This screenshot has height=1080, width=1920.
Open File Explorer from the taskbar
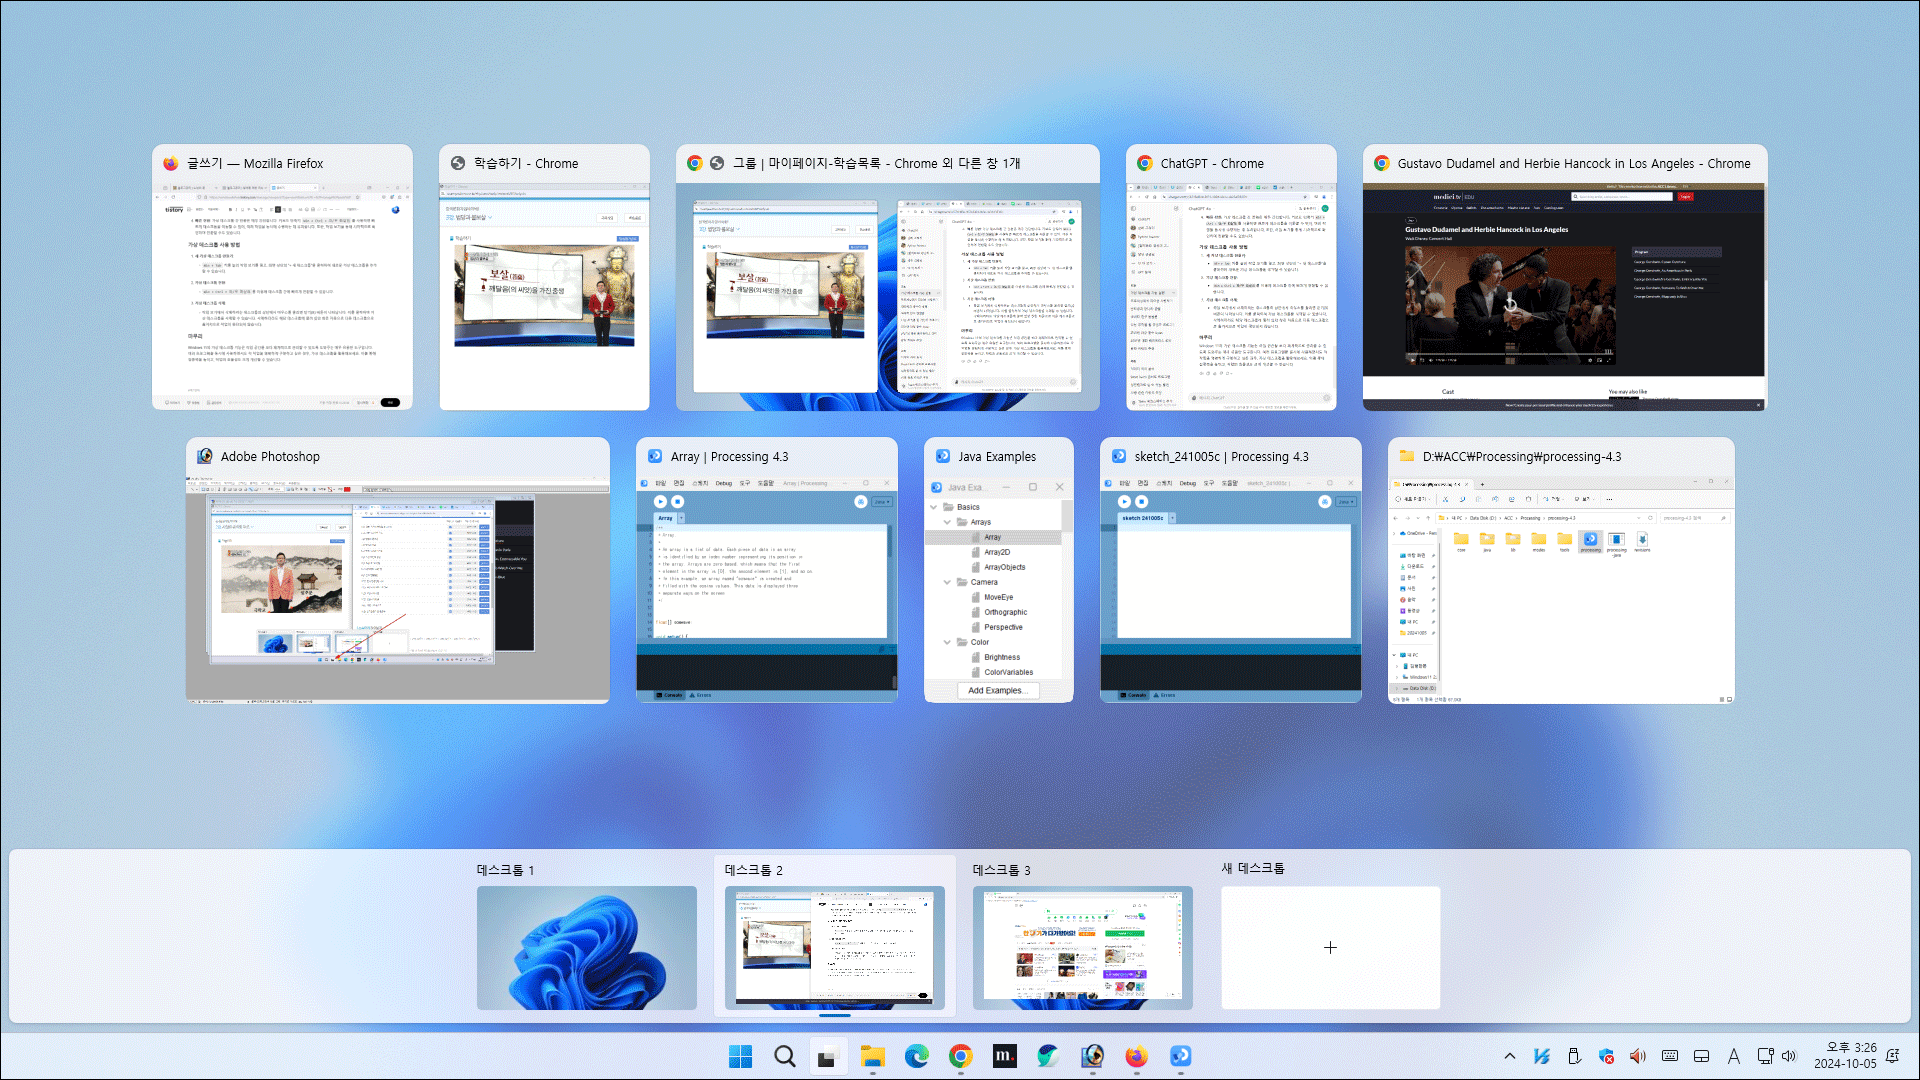tap(872, 1056)
